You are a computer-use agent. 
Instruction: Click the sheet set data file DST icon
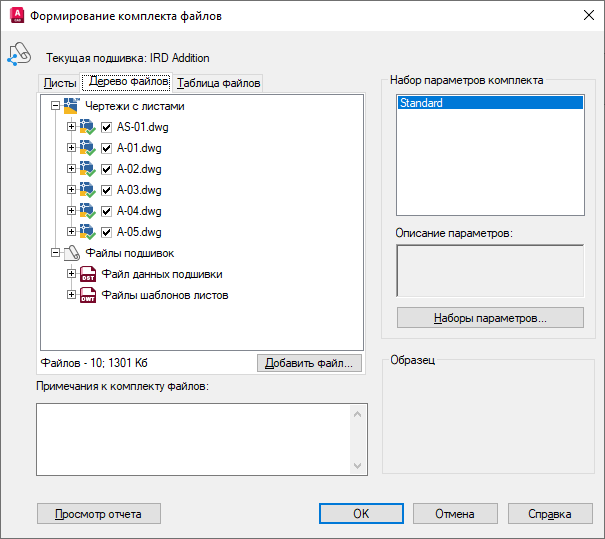(88, 274)
